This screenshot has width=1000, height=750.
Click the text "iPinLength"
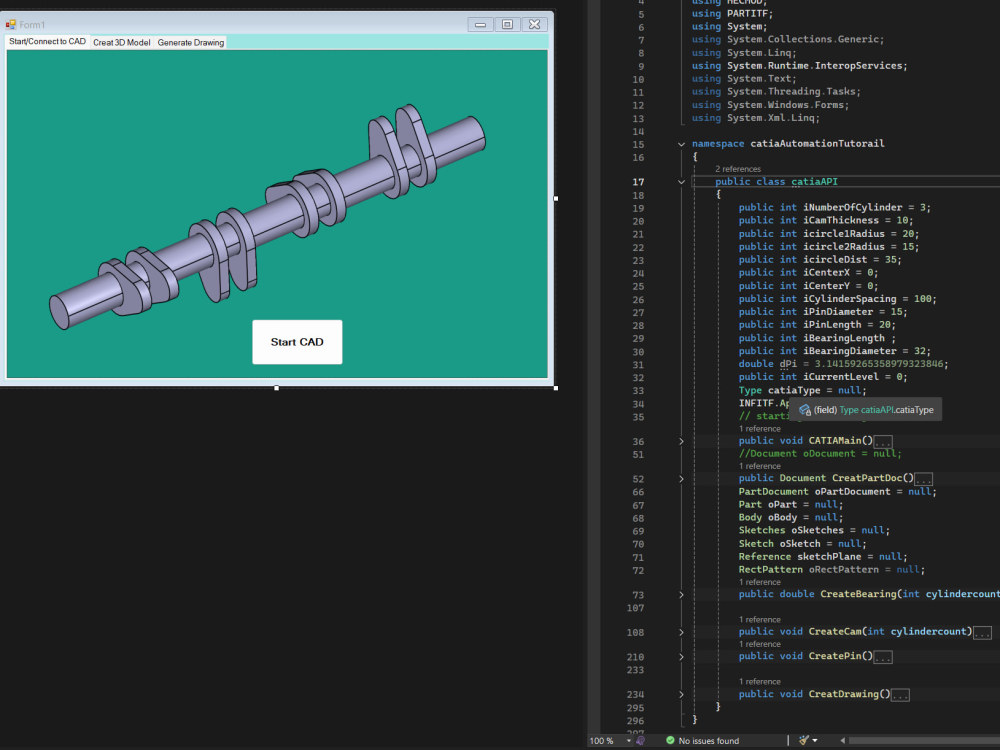(832, 325)
